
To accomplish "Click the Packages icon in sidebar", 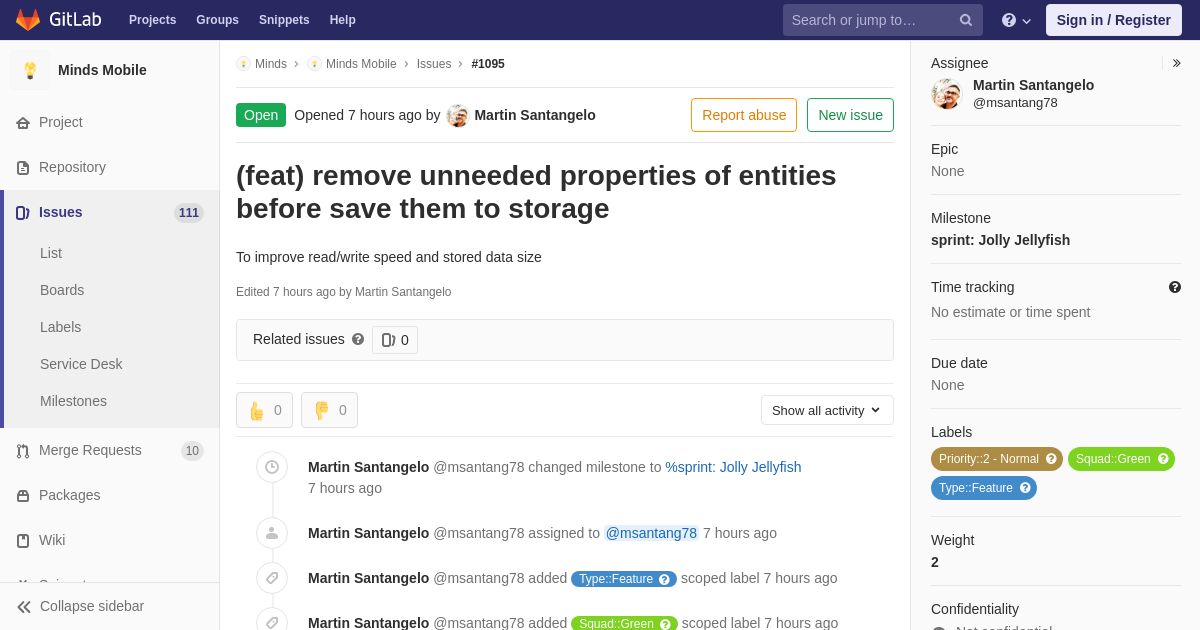I will click(23, 496).
